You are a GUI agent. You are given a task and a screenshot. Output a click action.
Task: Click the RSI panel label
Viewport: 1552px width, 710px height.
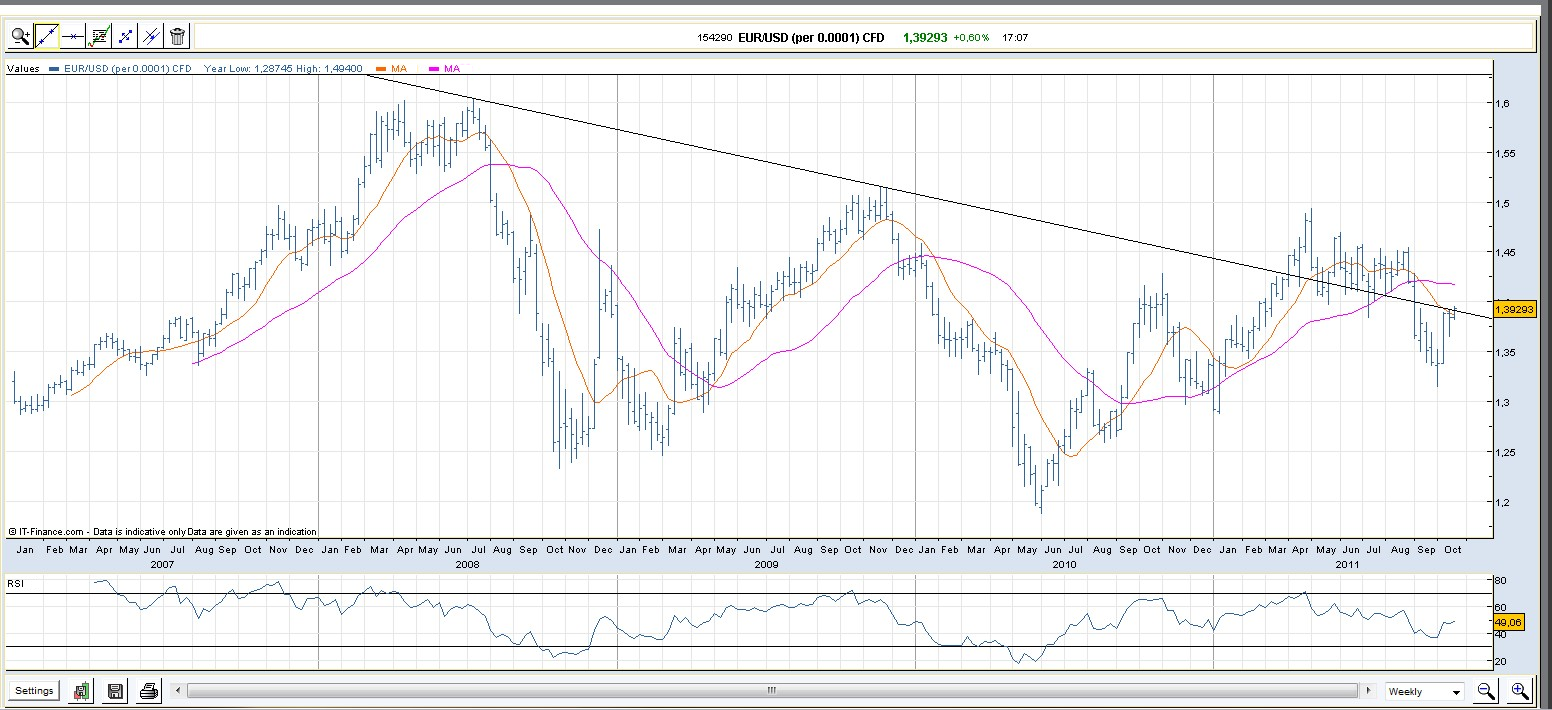[x=16, y=581]
